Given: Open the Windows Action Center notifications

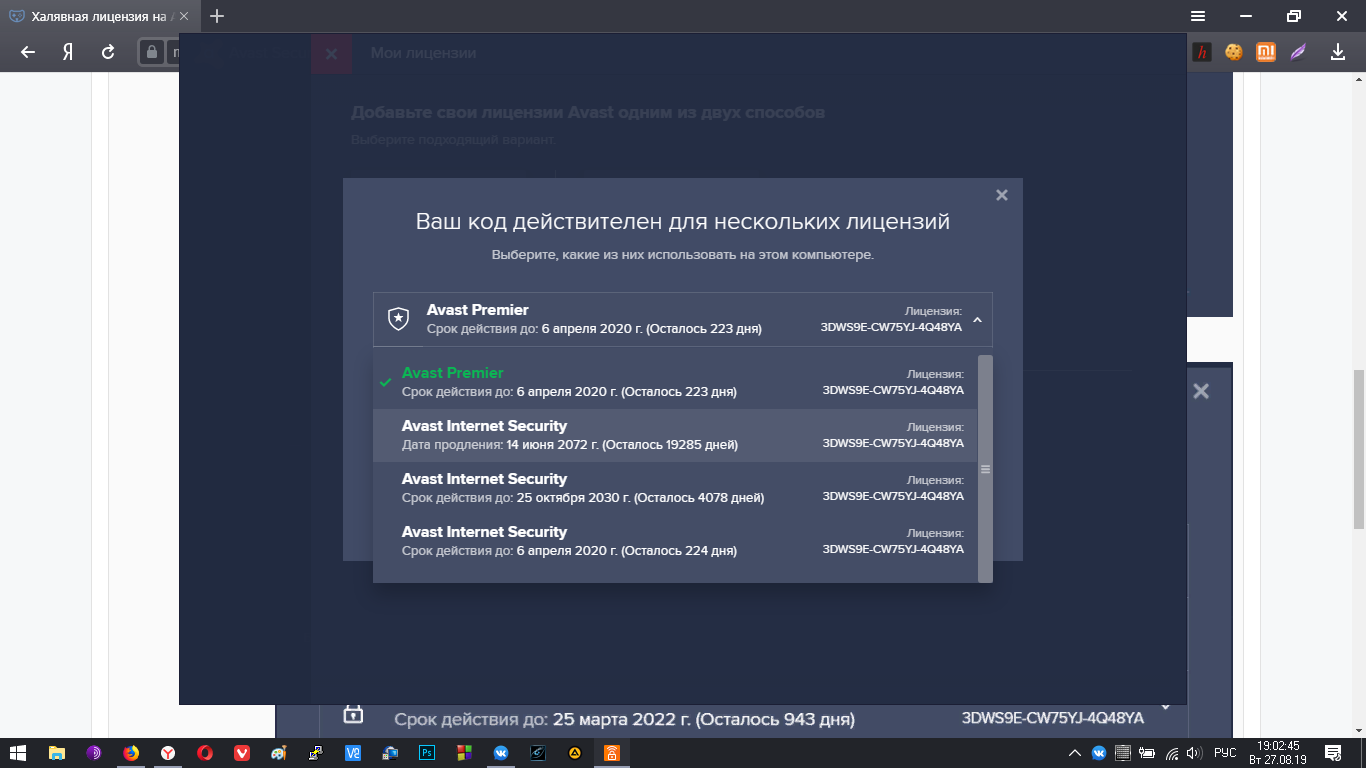Looking at the screenshot, I should pyautogui.click(x=1333, y=753).
